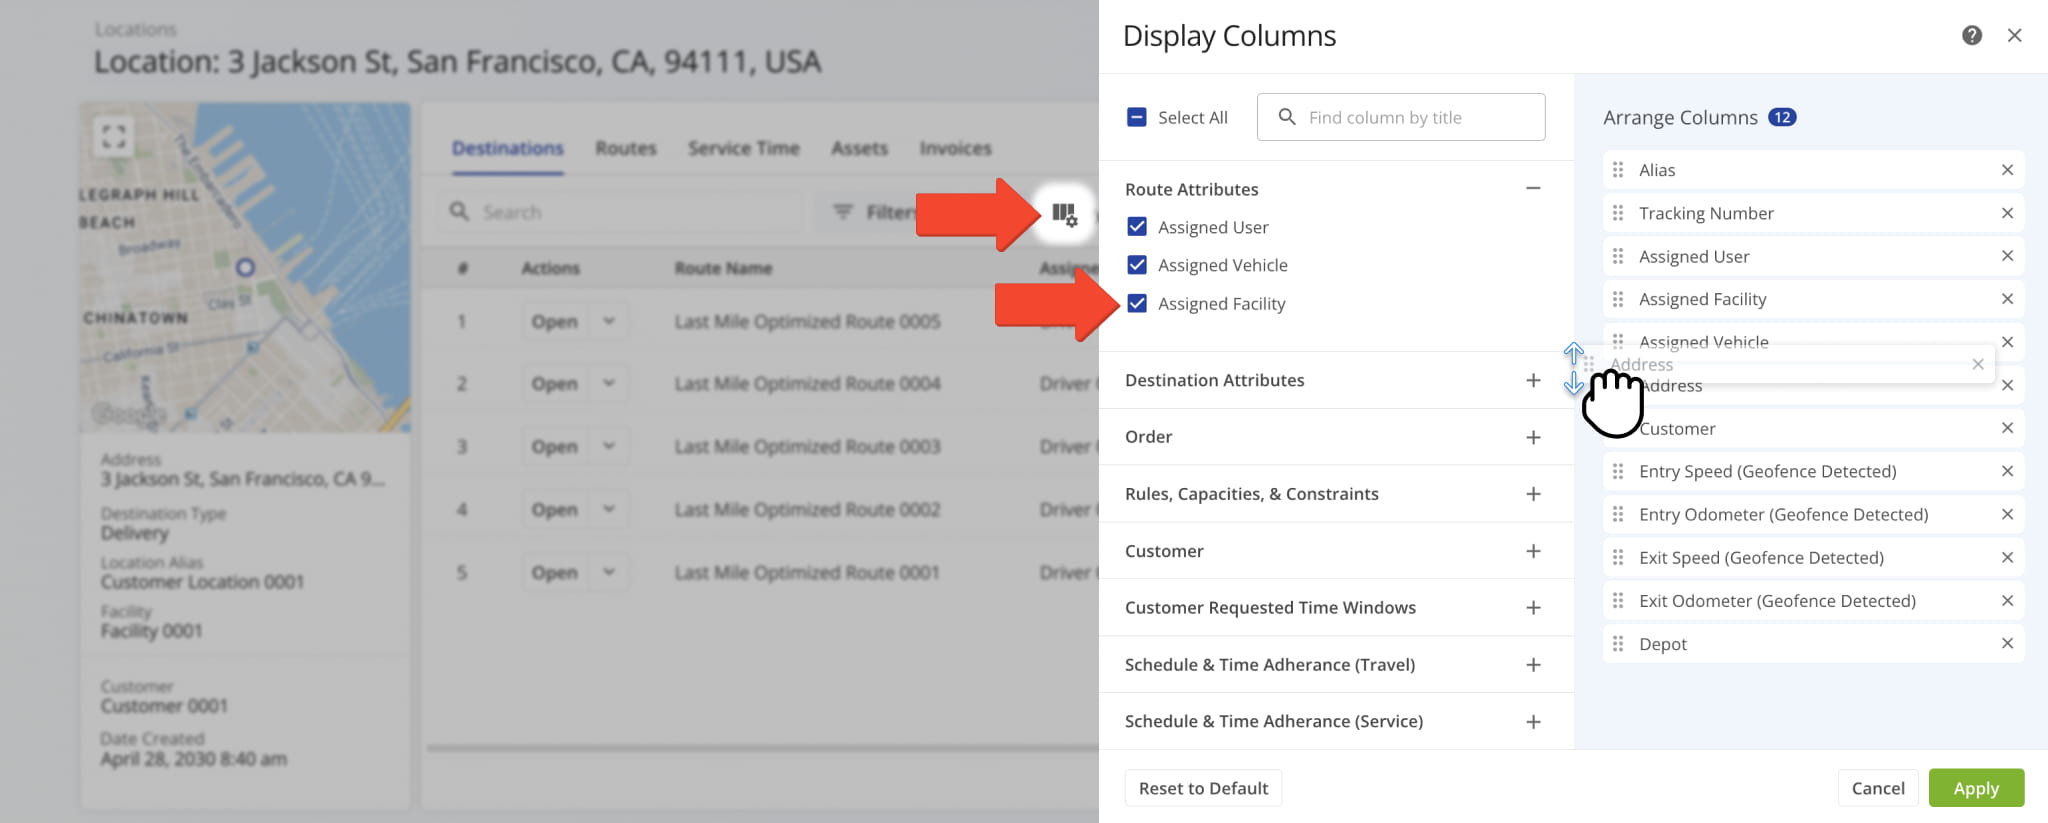
Task: Expand Destination Attributes section
Action: pyautogui.click(x=1532, y=380)
